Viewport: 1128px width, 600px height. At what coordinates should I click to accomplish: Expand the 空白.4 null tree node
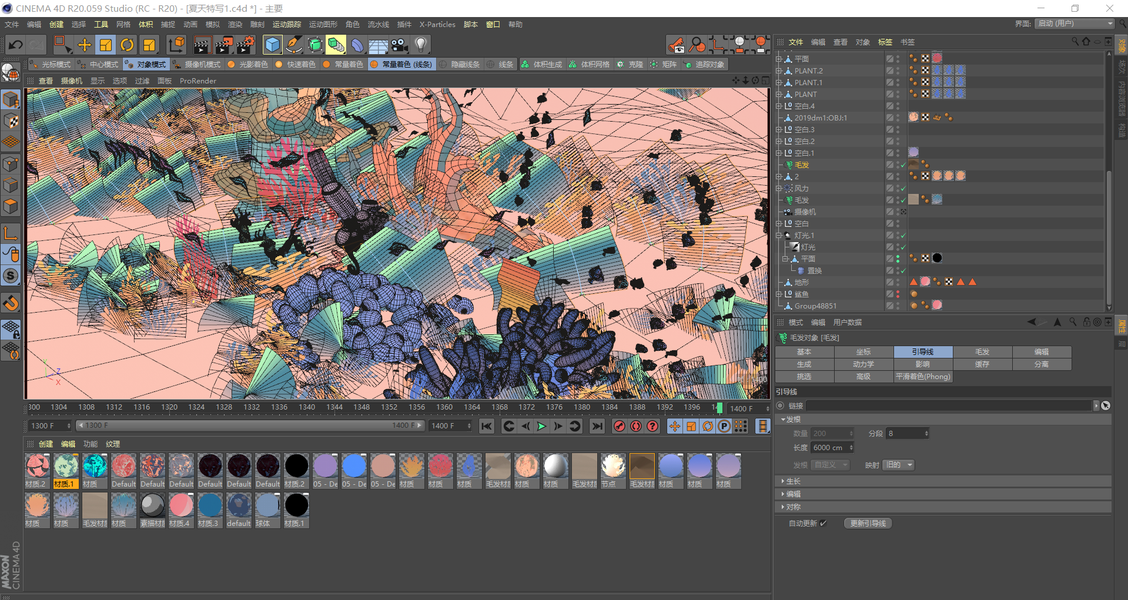point(778,106)
